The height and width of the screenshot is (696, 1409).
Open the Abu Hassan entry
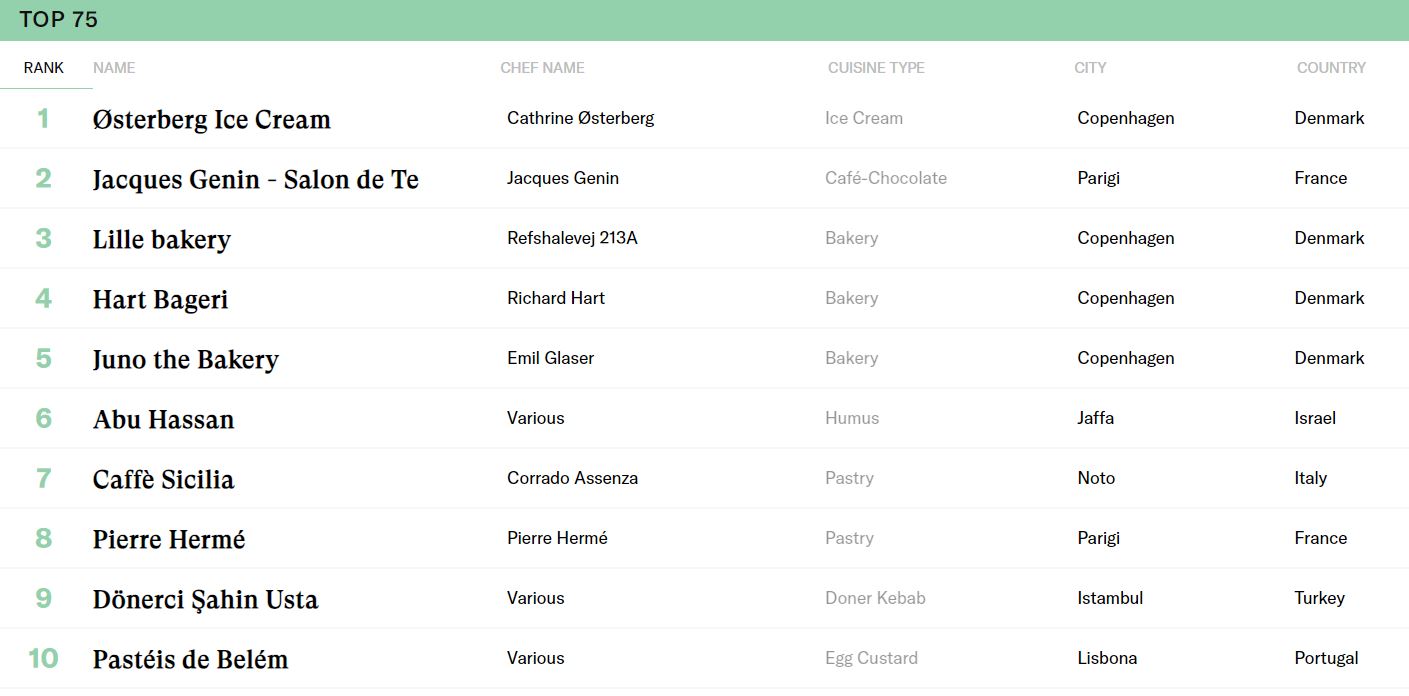pos(163,419)
